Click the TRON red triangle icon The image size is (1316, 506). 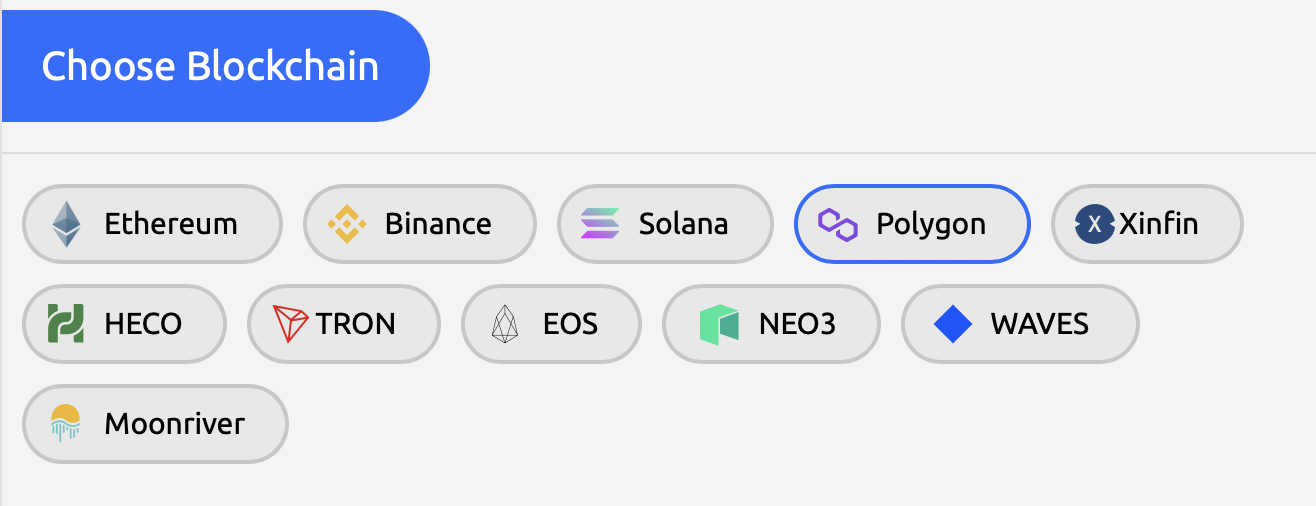pos(291,324)
